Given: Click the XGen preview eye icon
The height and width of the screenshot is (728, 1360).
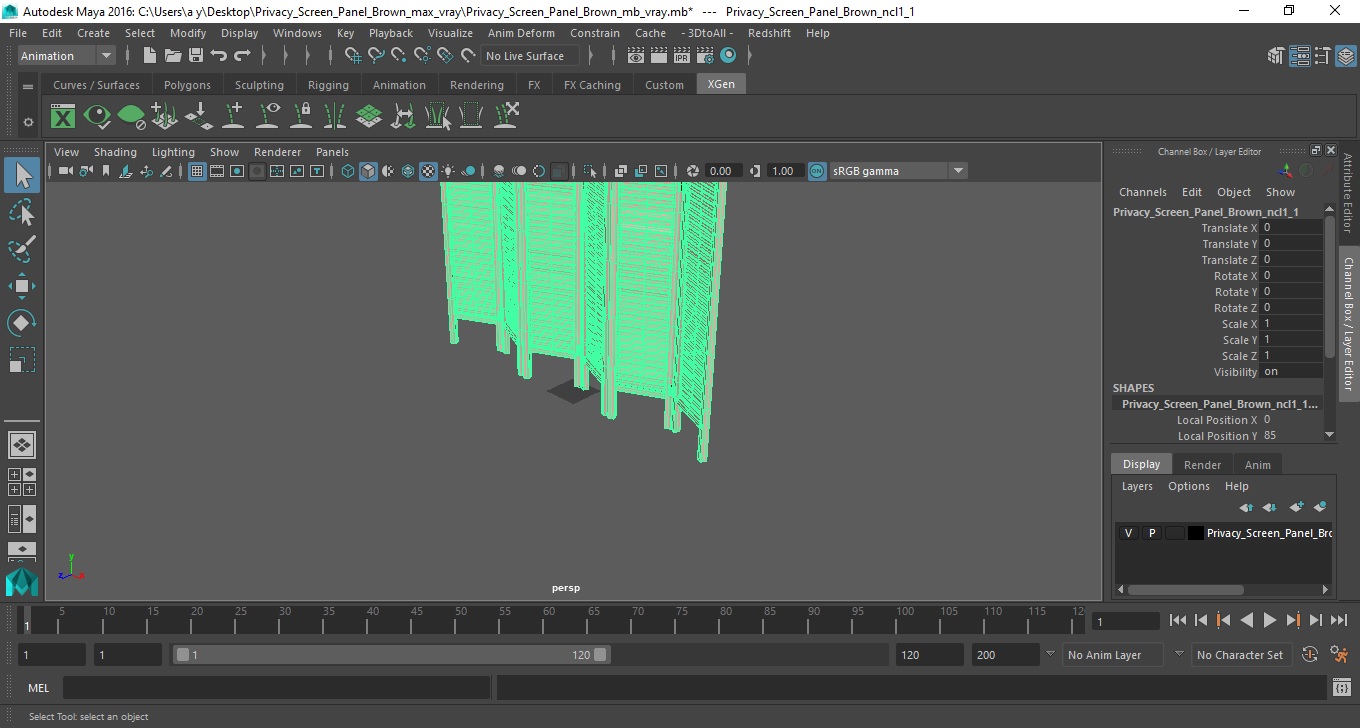Looking at the screenshot, I should pyautogui.click(x=97, y=117).
